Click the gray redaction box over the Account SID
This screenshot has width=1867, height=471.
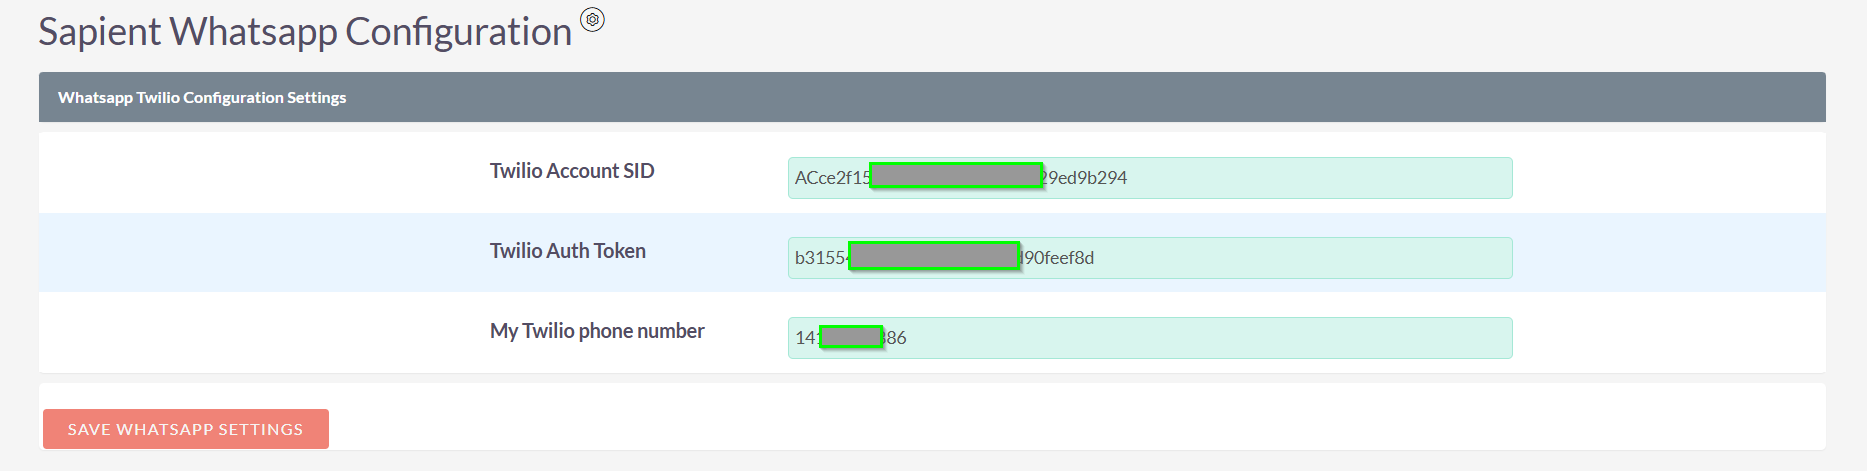tap(956, 176)
